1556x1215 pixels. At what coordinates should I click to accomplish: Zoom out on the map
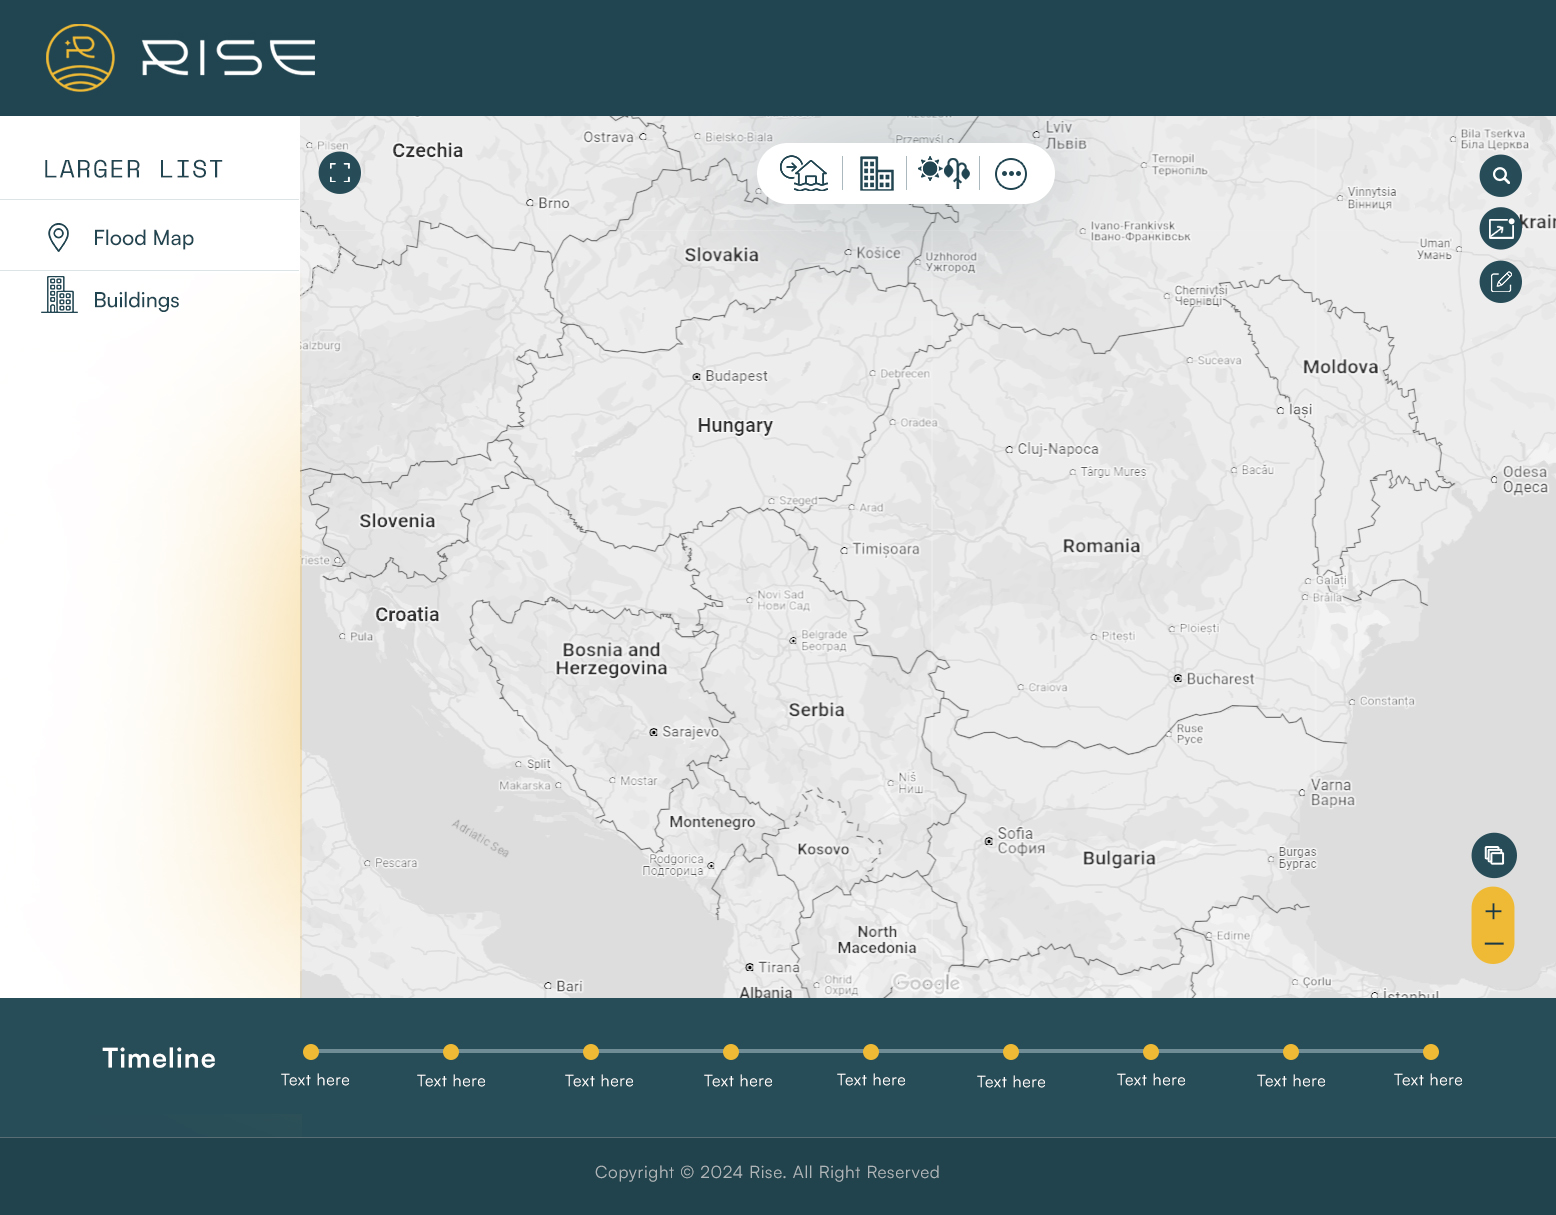tap(1493, 944)
